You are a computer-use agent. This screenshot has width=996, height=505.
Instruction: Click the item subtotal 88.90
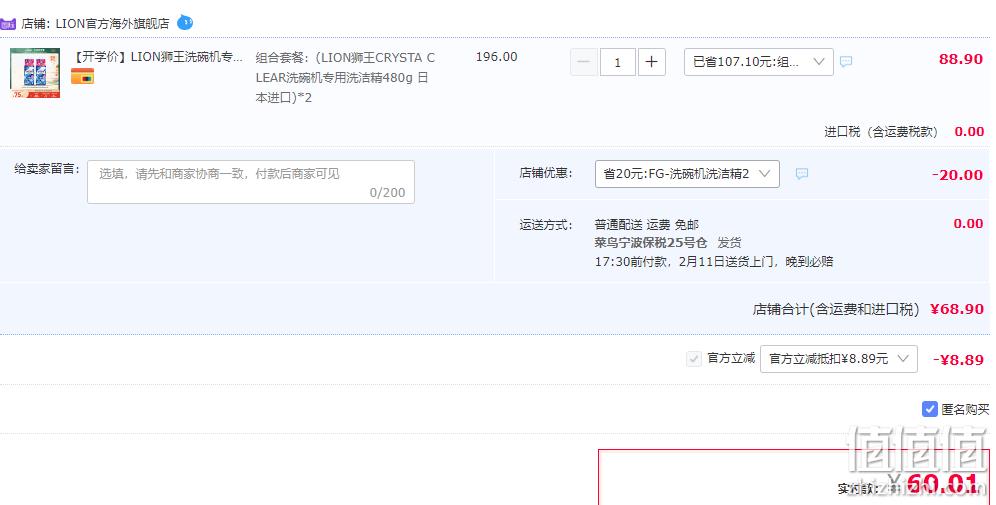(x=960, y=59)
